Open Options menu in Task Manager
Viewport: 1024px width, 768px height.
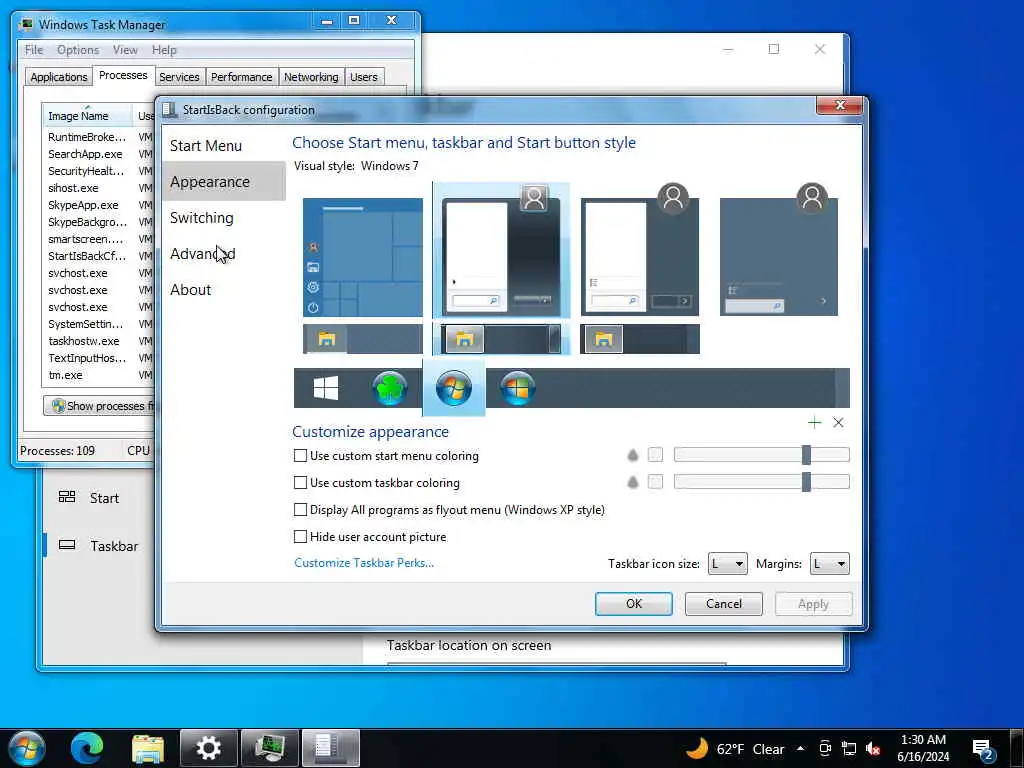click(x=78, y=50)
